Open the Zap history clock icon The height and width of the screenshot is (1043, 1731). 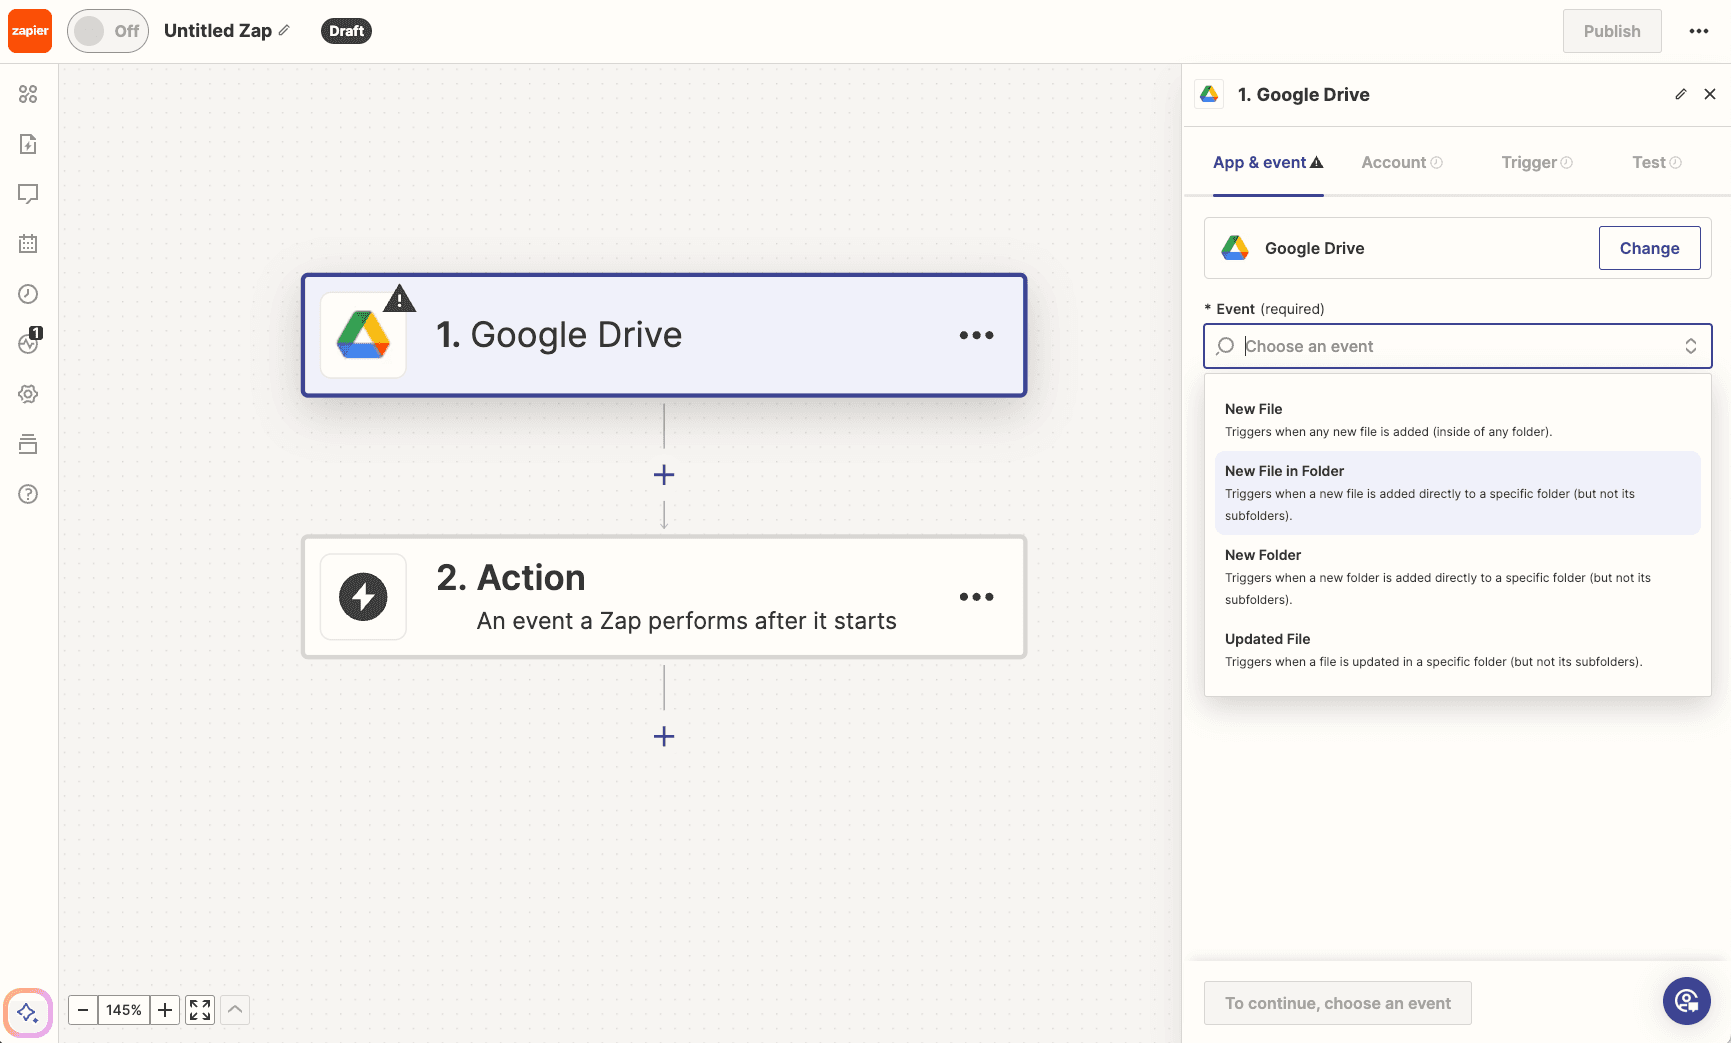point(28,294)
